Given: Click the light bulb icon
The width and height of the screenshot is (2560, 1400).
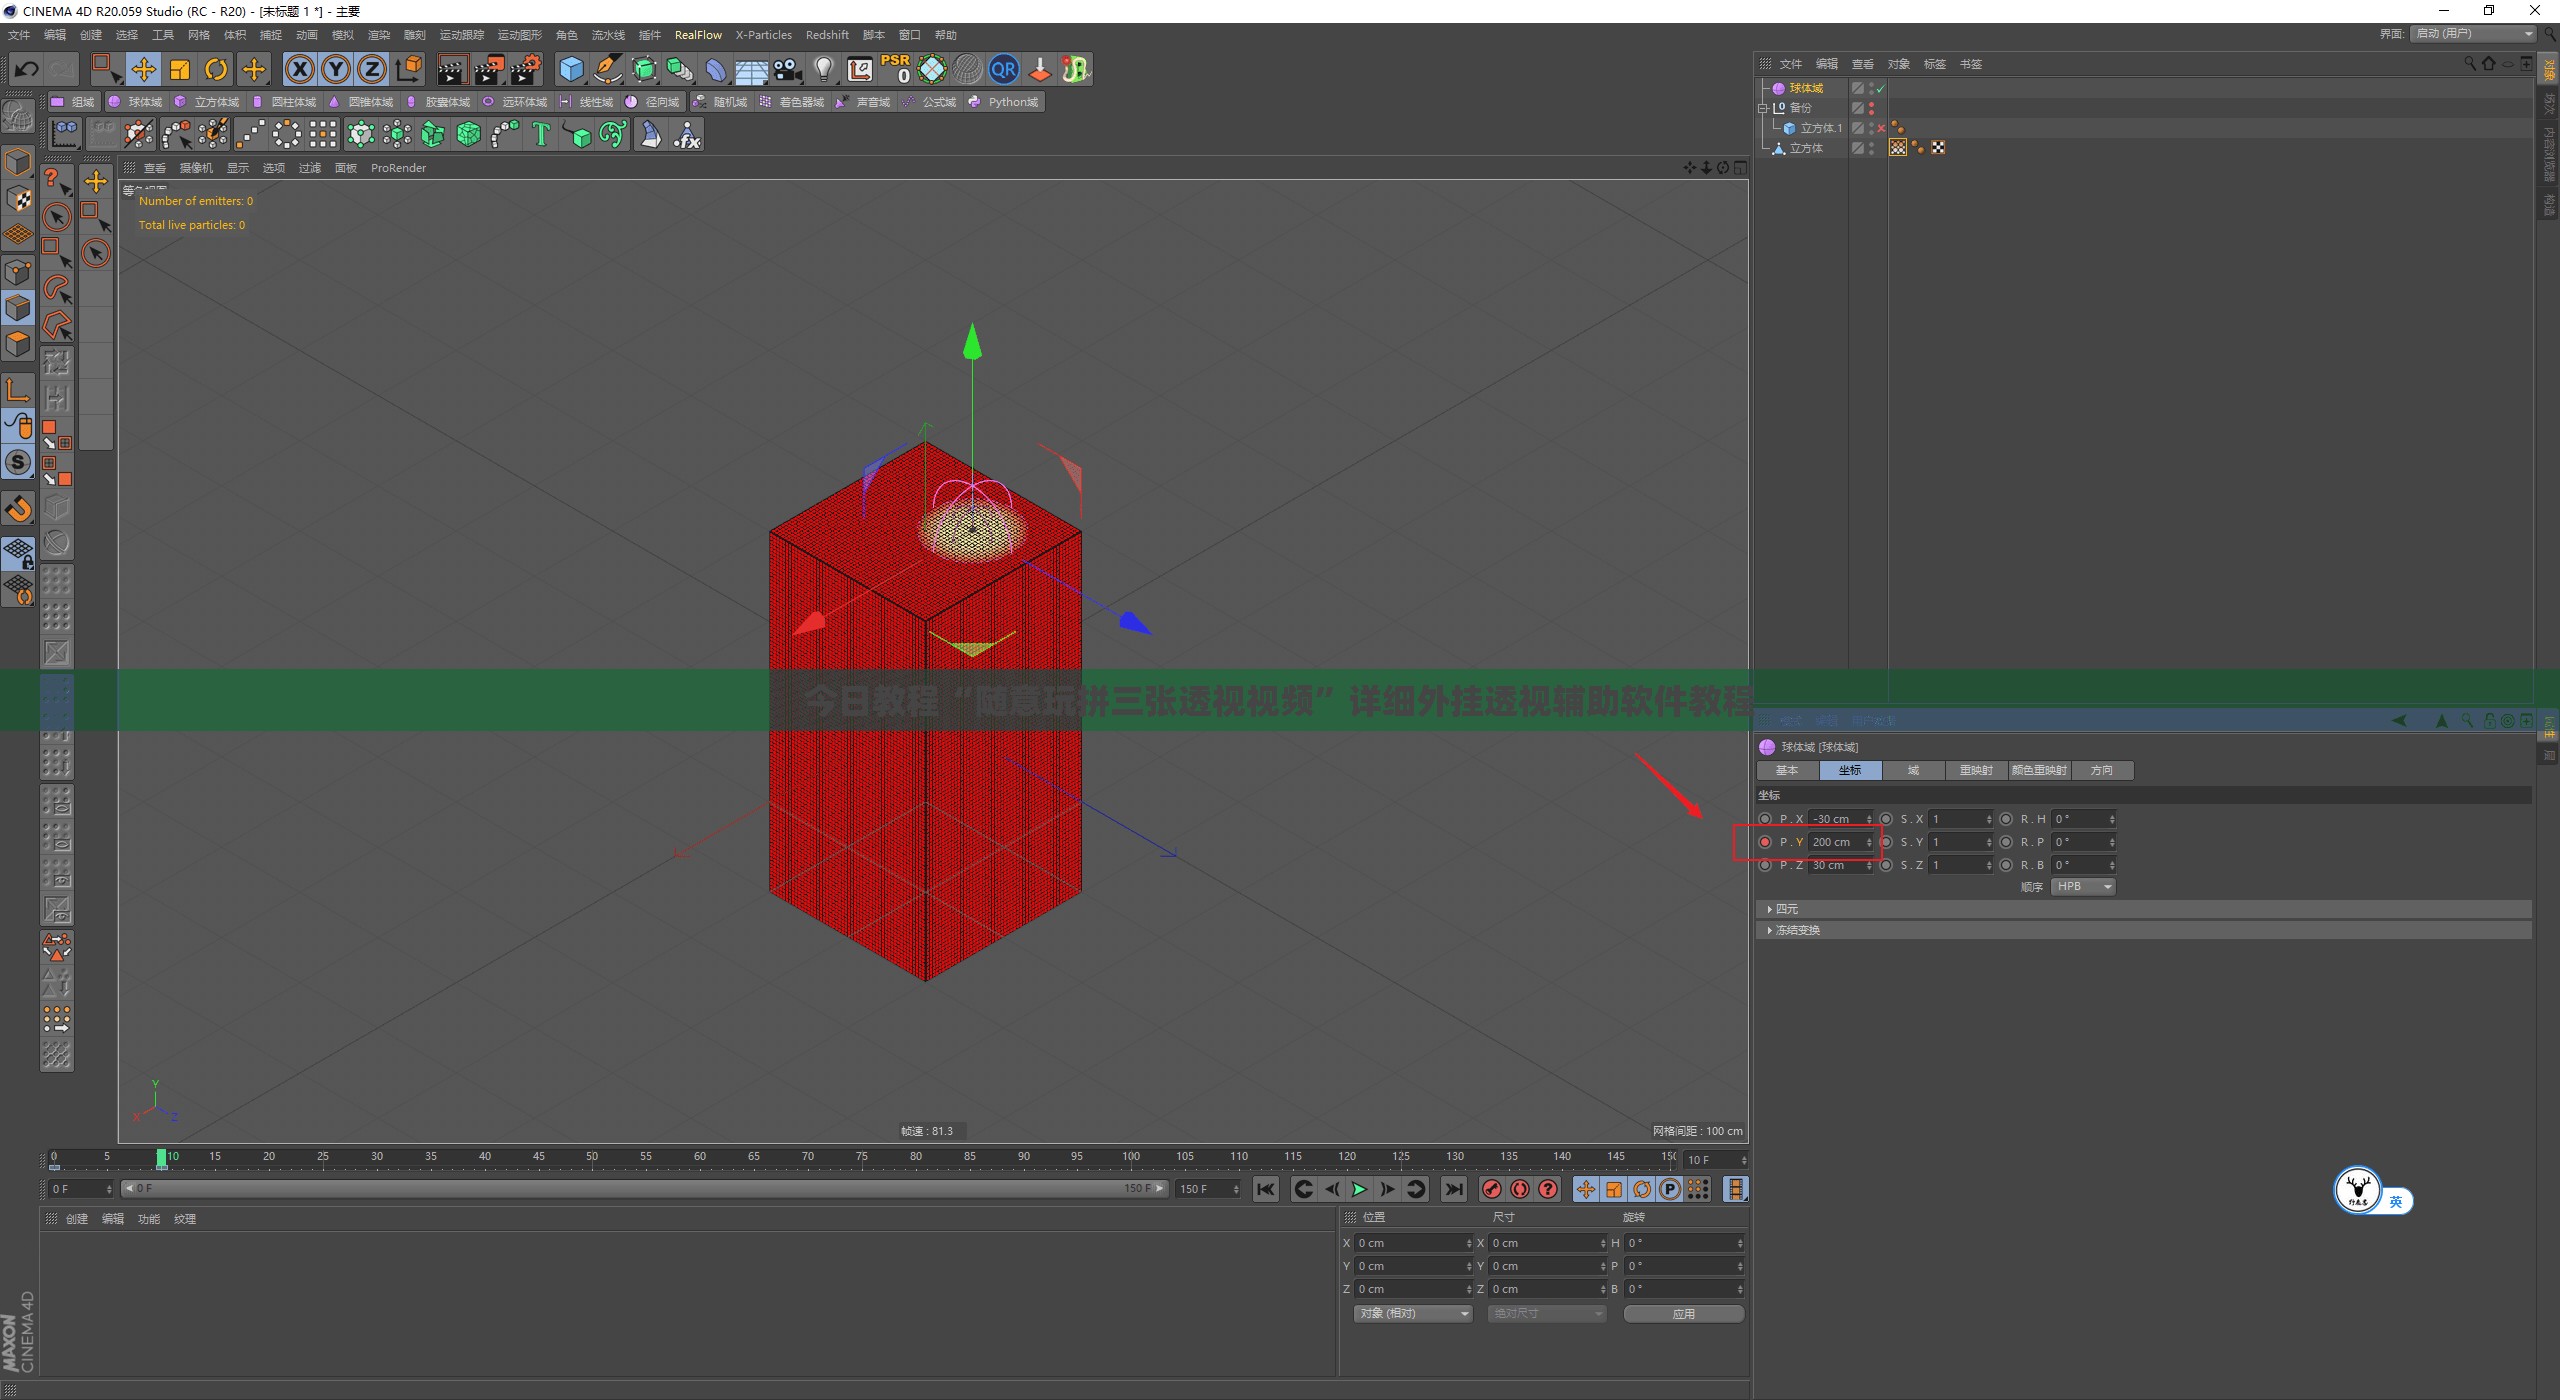Looking at the screenshot, I should click(823, 69).
